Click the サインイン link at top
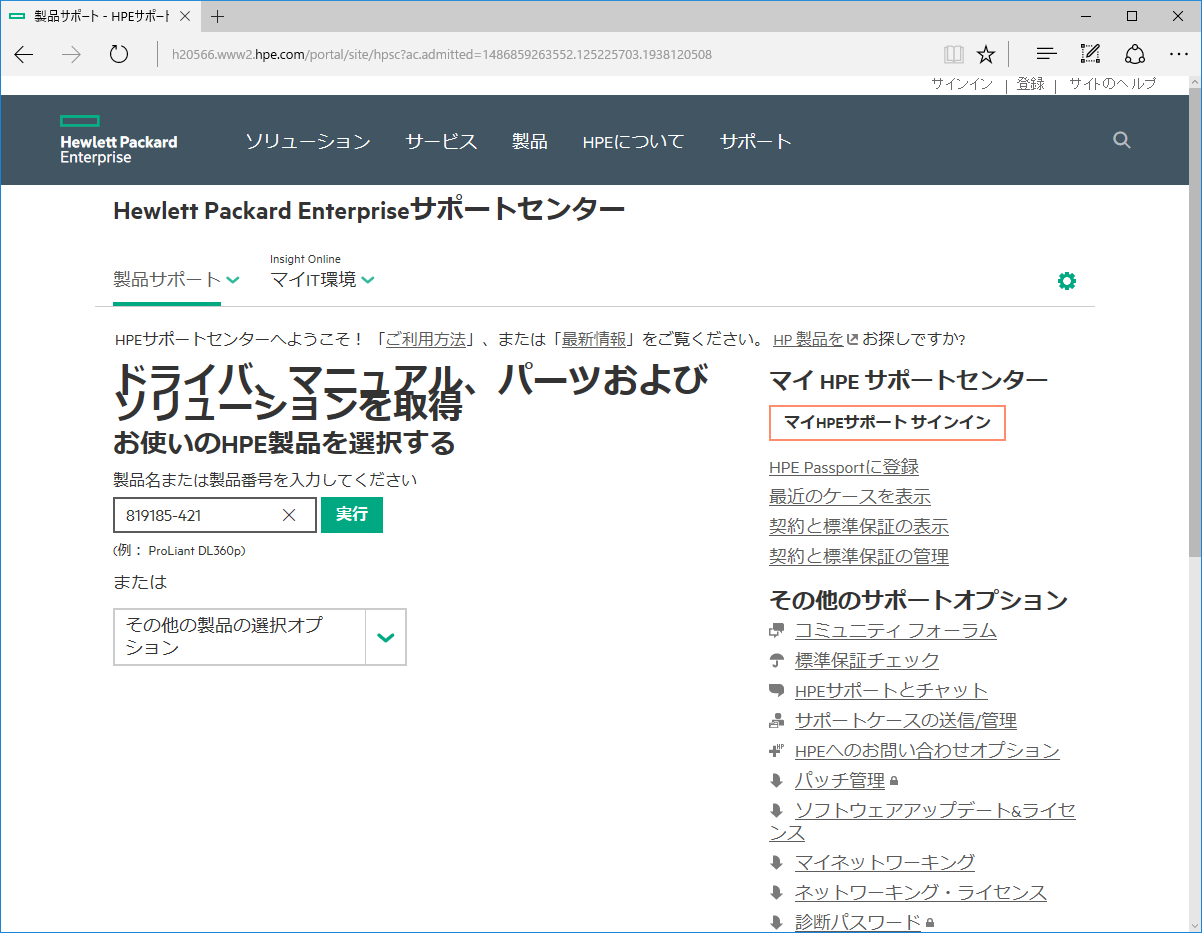This screenshot has width=1202, height=933. click(x=962, y=84)
